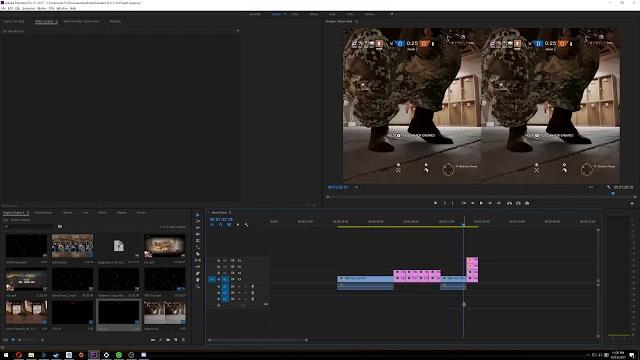
Task: Switch to the Media Browser tab
Action: pyautogui.click(x=43, y=213)
